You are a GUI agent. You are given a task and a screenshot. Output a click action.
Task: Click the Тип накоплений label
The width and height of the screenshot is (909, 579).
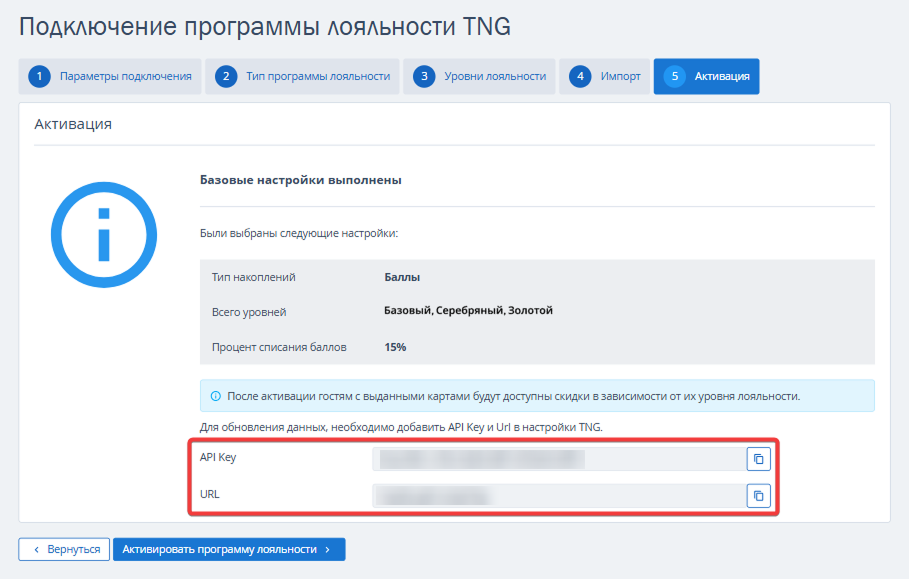pos(253,277)
